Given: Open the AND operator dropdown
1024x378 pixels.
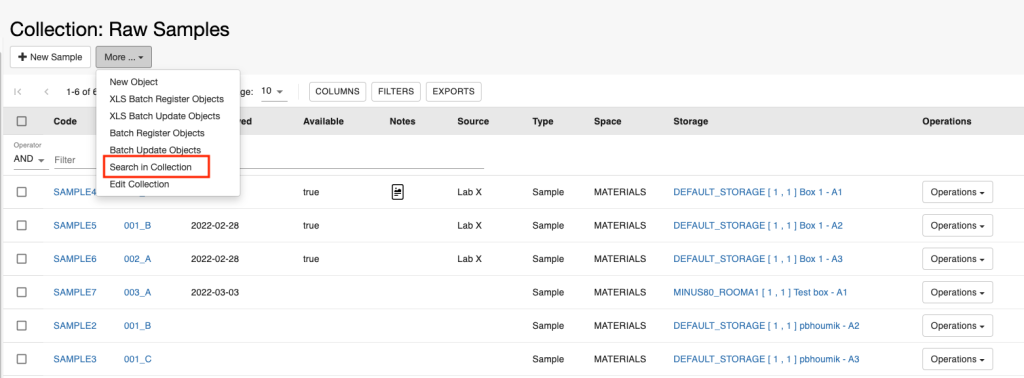Looking at the screenshot, I should 30,159.
